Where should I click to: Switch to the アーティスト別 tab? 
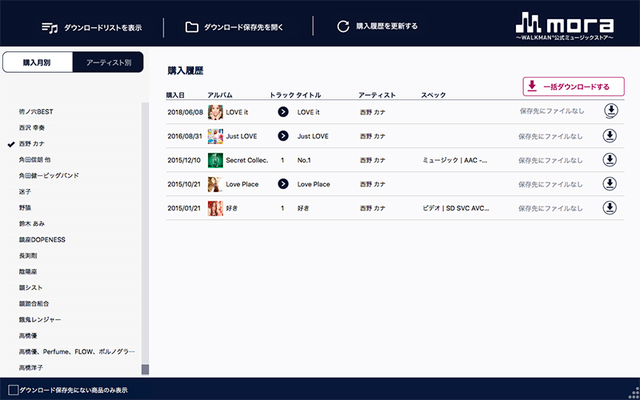pos(108,63)
